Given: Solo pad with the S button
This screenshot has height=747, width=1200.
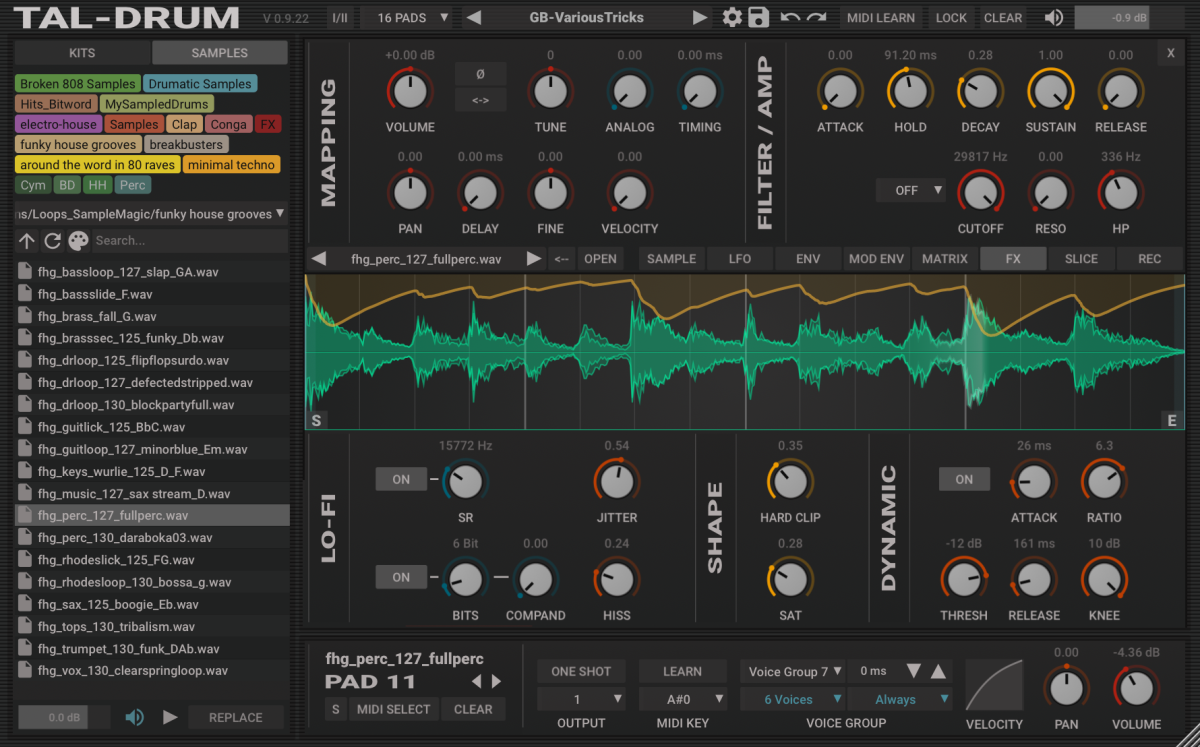Looking at the screenshot, I should point(335,709).
